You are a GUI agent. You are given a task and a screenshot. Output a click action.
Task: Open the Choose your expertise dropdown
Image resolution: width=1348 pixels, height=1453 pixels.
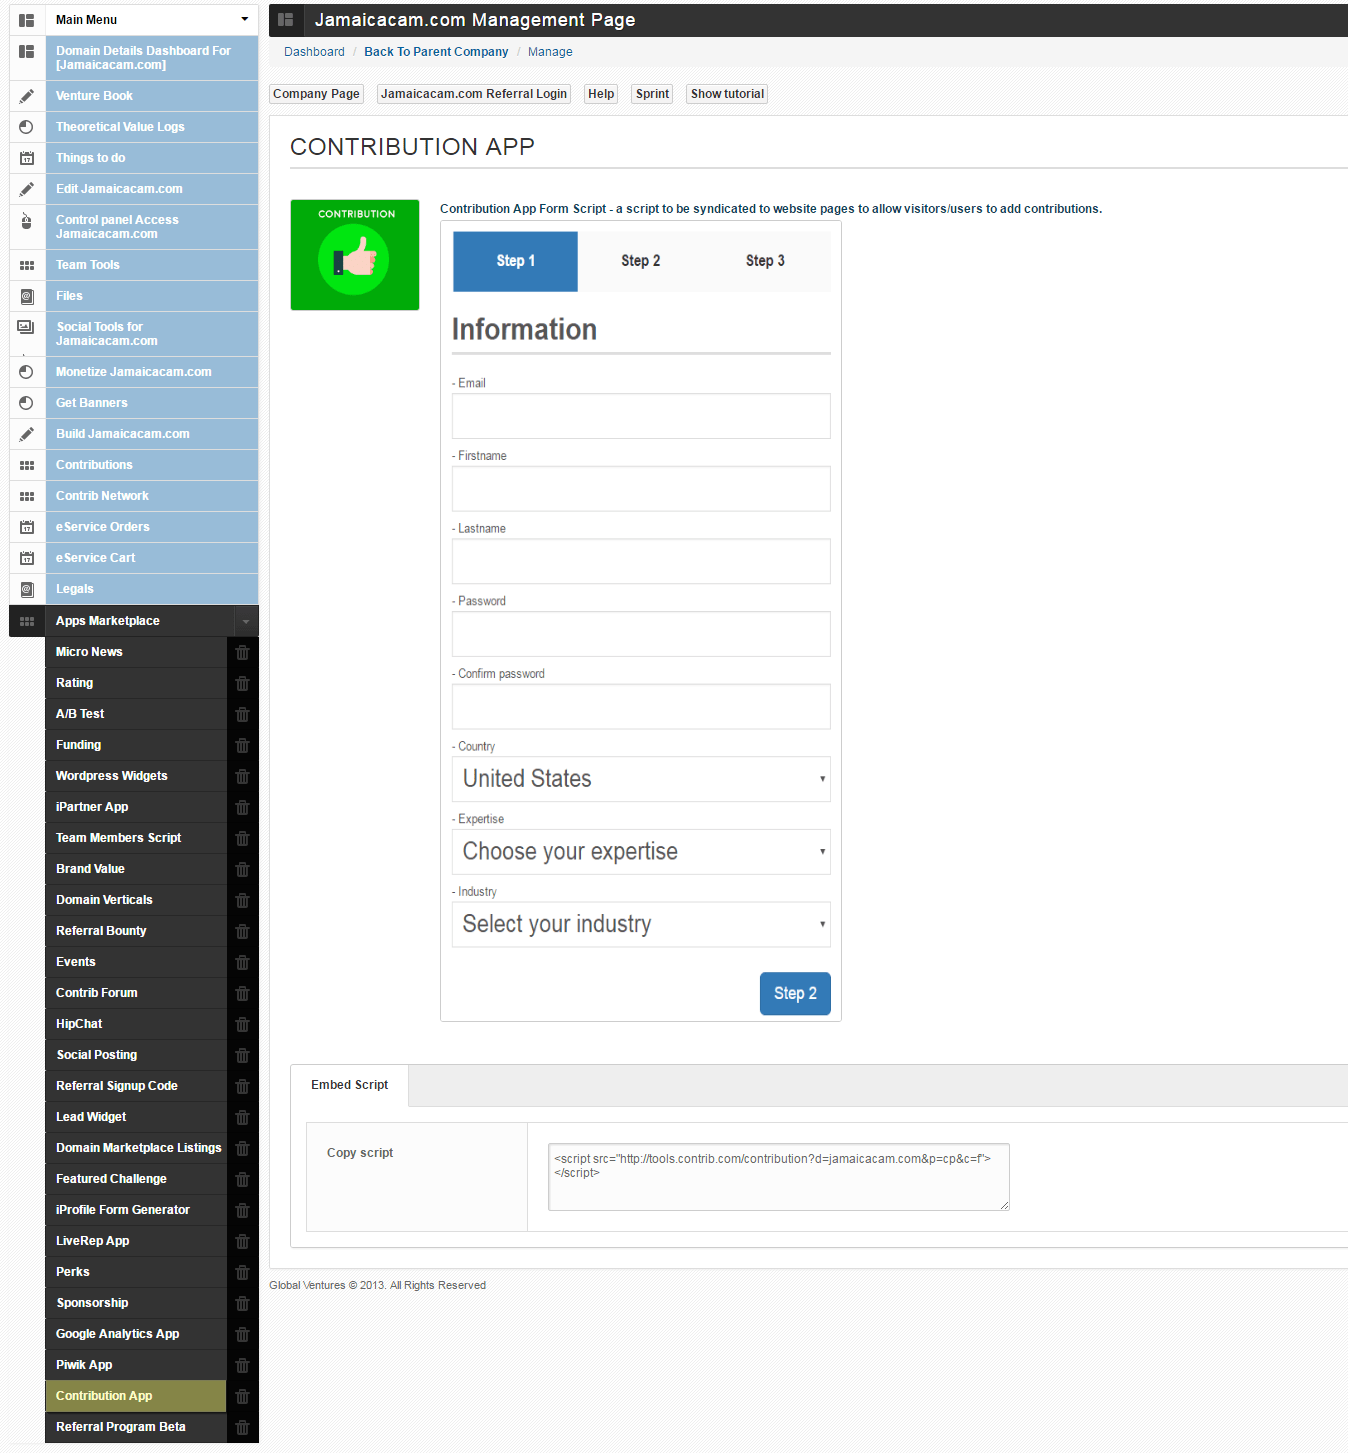click(641, 852)
